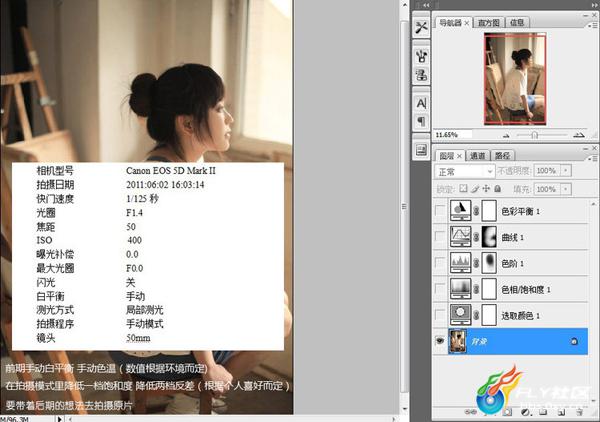Click the 填充 100% field

(x=548, y=189)
